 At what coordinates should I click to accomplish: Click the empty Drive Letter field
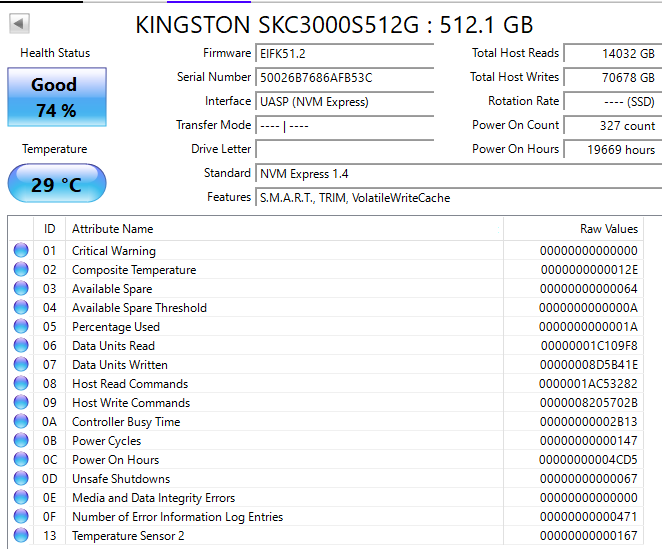[345, 149]
